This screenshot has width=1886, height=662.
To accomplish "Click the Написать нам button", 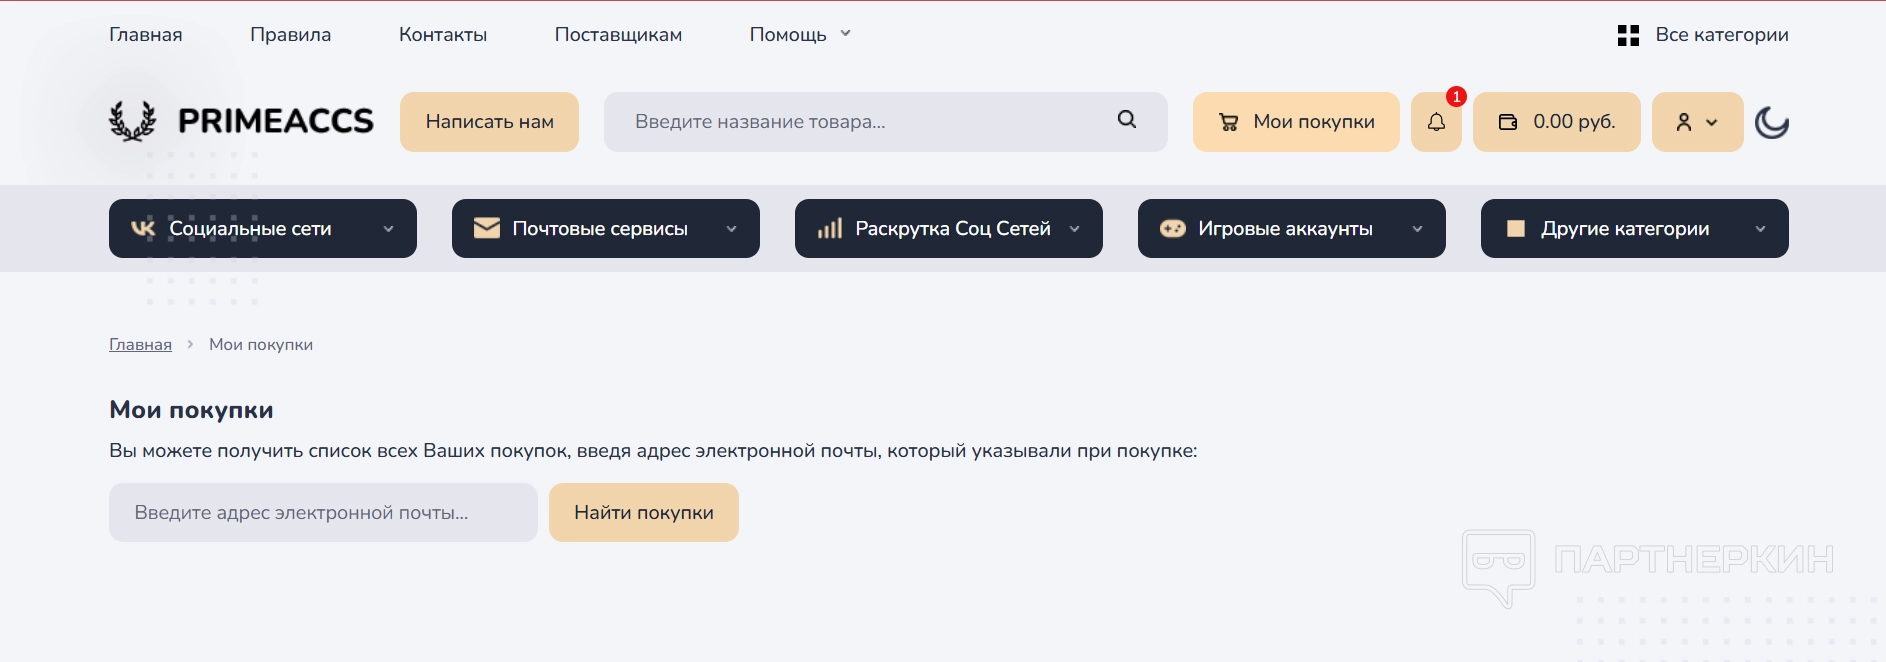I will click(489, 122).
